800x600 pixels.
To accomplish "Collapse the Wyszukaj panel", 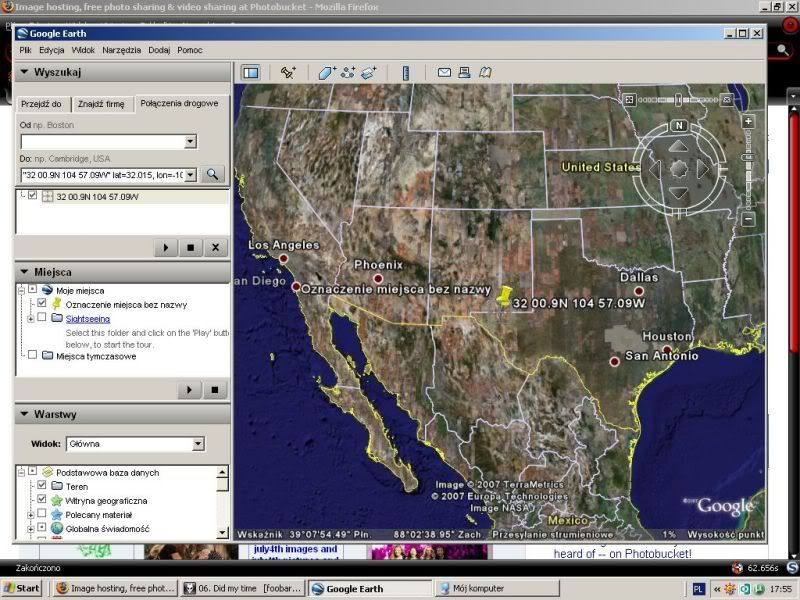I will [24, 72].
